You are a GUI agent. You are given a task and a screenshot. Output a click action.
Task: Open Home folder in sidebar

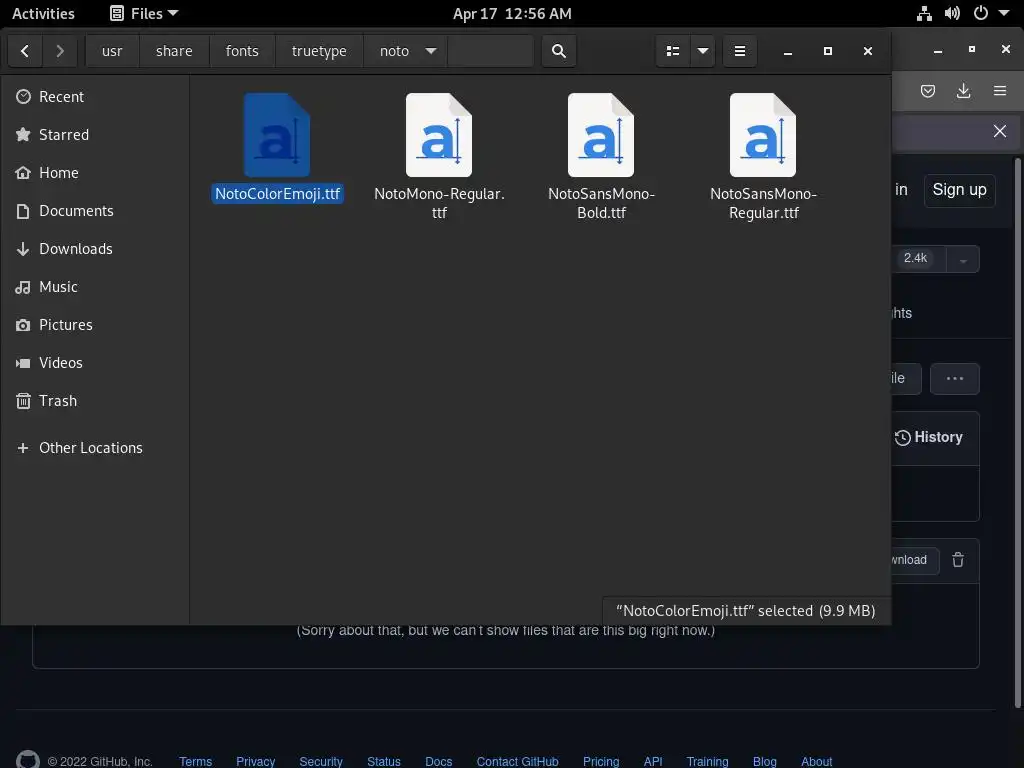point(95,172)
